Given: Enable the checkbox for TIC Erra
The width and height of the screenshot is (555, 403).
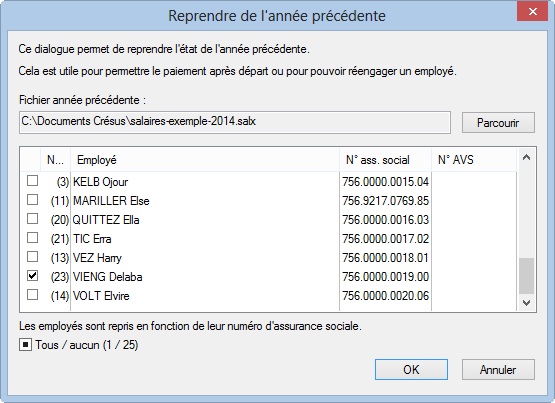Looking at the screenshot, I should pos(33,238).
